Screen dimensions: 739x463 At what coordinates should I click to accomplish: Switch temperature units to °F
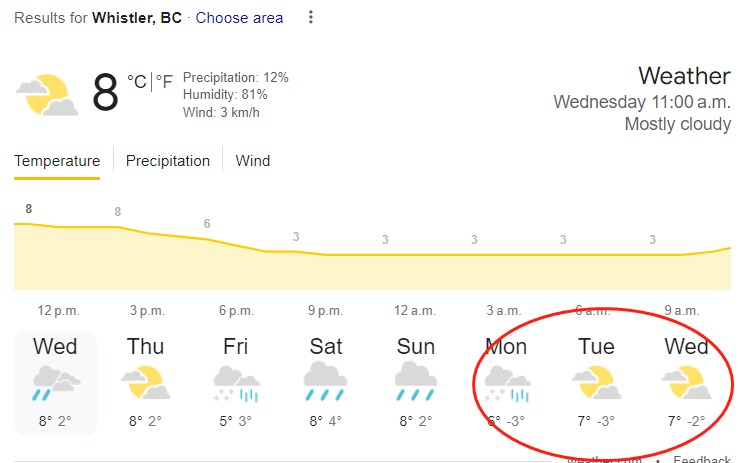coord(164,82)
